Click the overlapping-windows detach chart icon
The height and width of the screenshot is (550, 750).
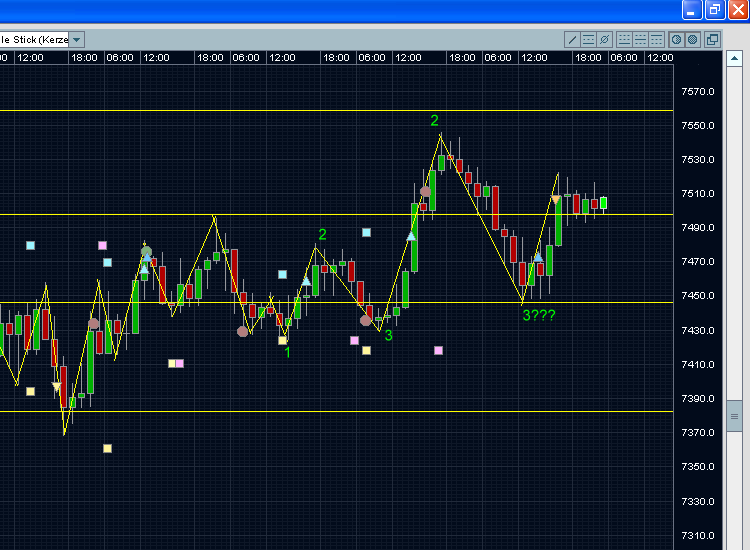[712, 40]
